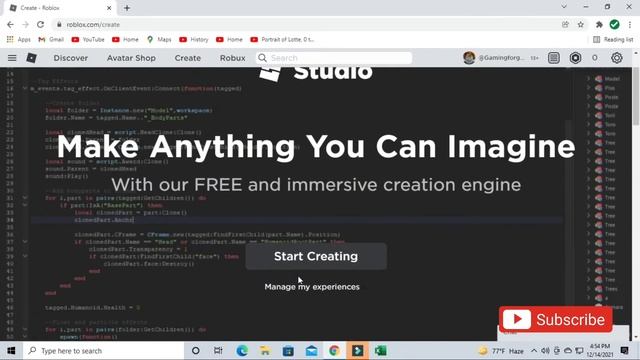Screen dimensions: 640x360
Task: Open the Maps bookmark
Action: click(x=159, y=40)
